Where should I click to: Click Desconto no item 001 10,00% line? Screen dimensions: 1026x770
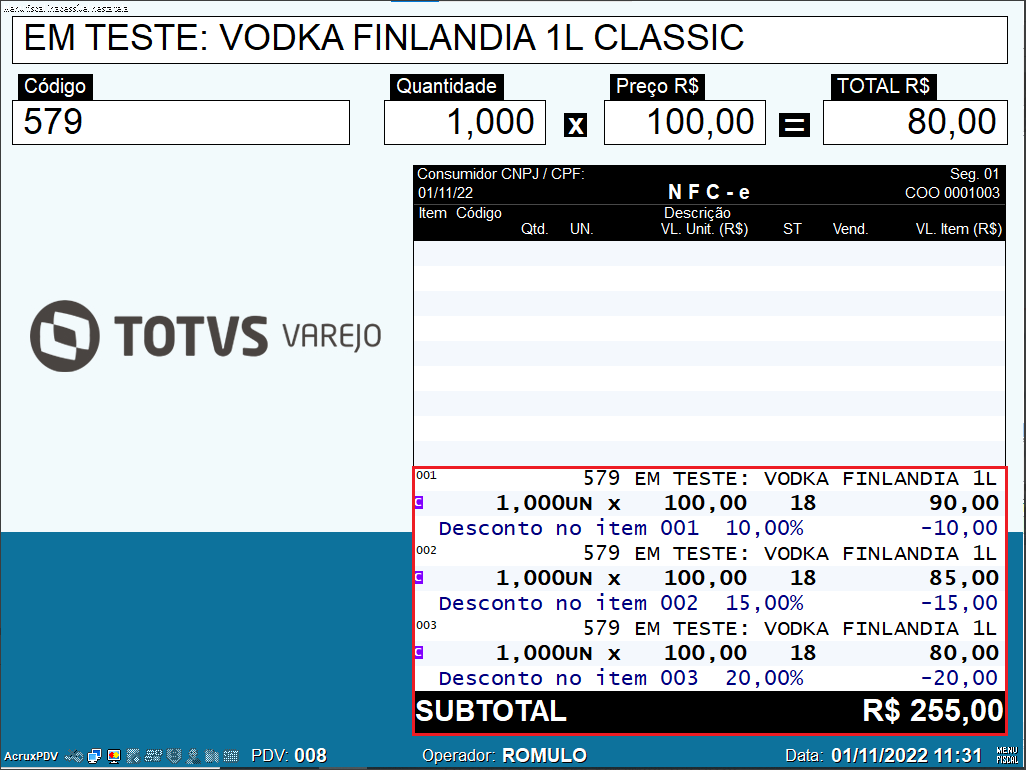(x=620, y=528)
